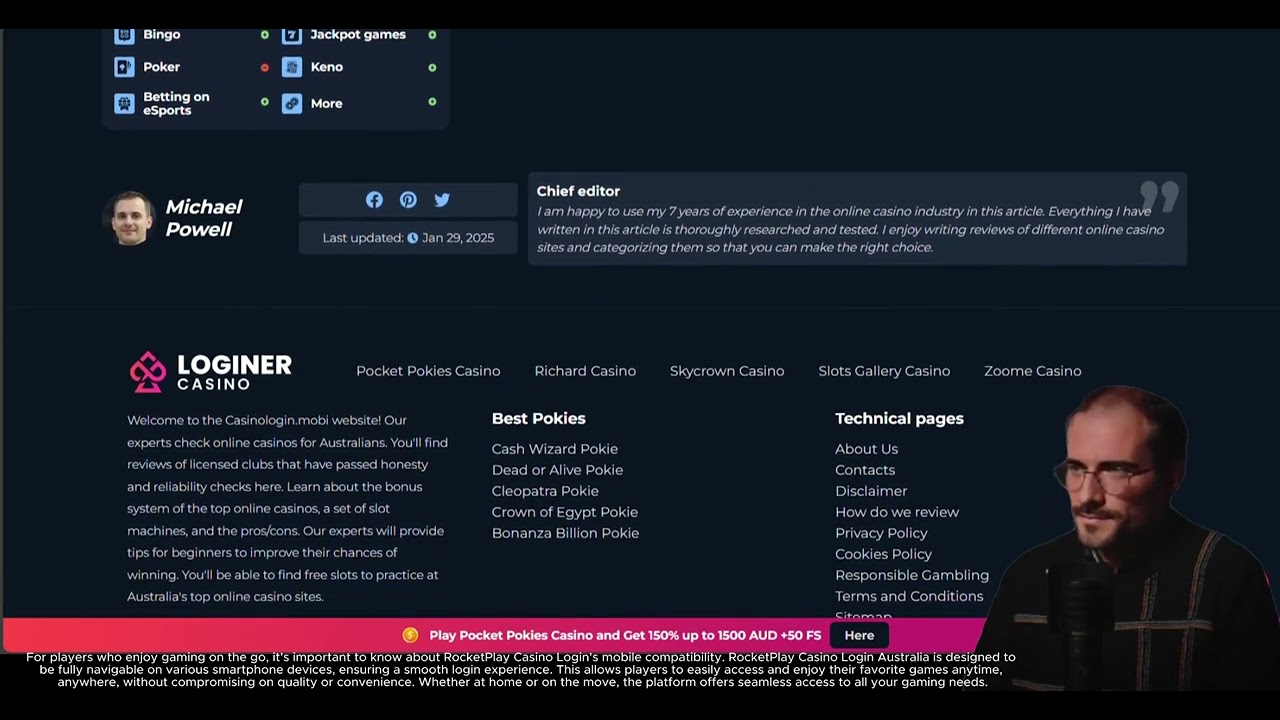Open the Disclaimer page
Screen dimensions: 1280x720
point(871,491)
